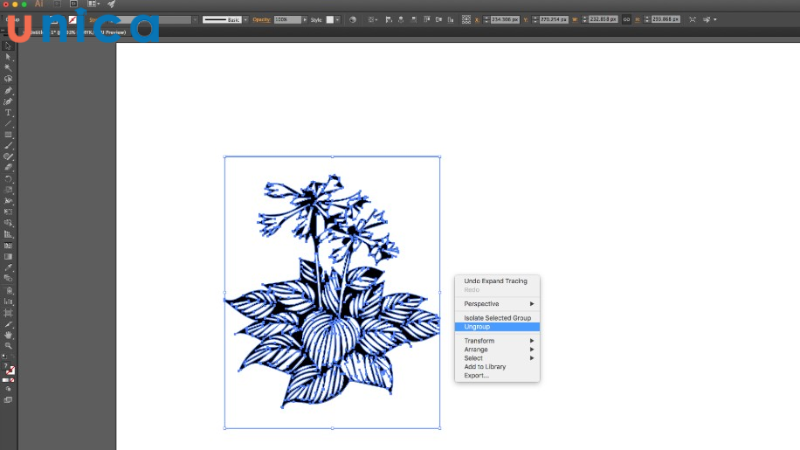Screen dimensions: 800x450
Task: Choose Isolate Selected Group
Action: [497, 318]
